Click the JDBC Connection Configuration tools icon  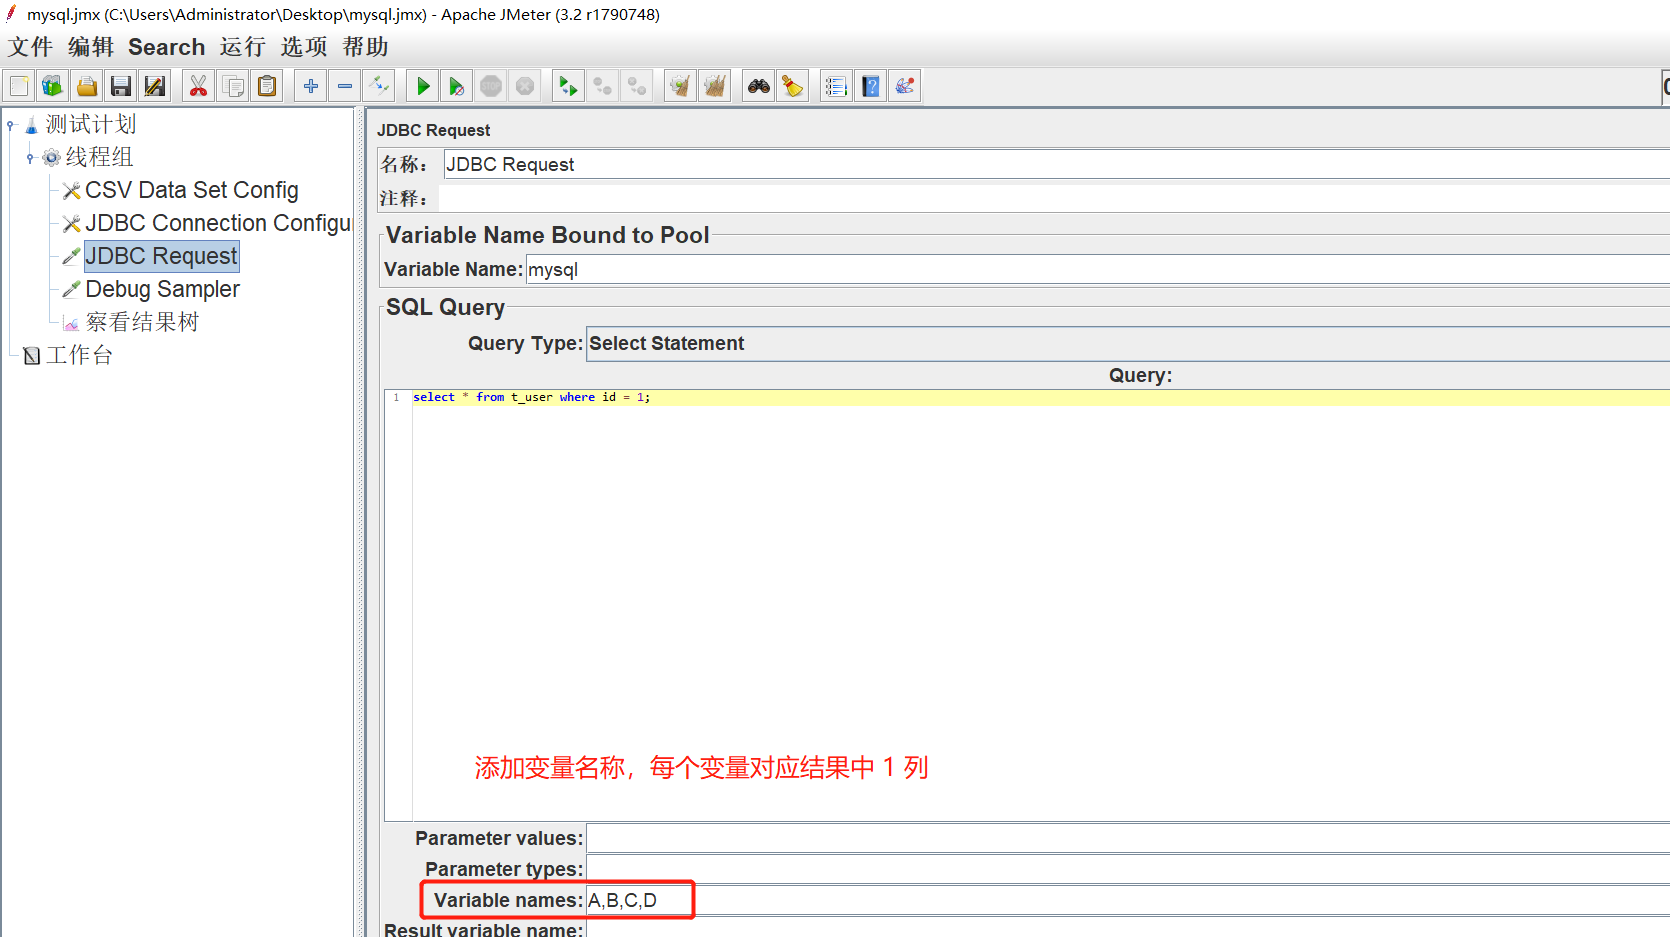coord(71,224)
